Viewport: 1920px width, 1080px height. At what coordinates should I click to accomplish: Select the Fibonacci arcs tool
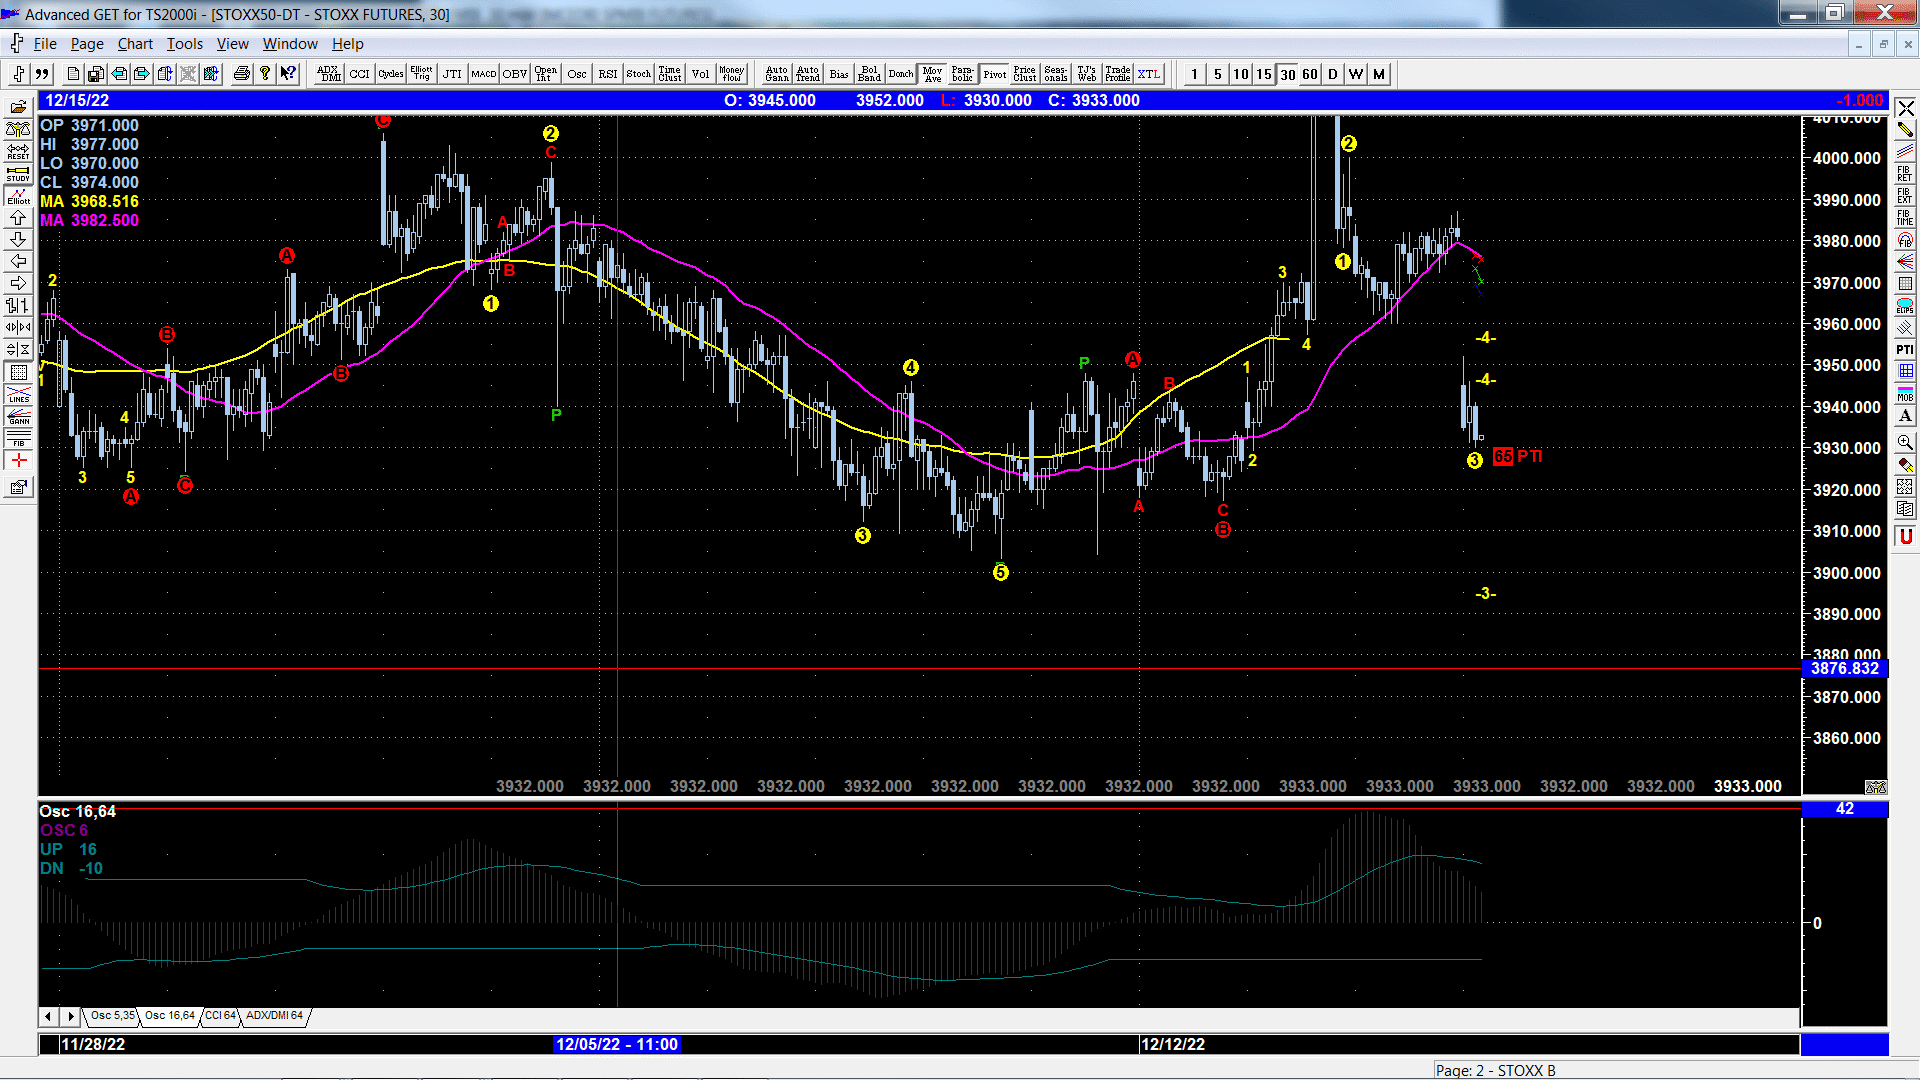click(1905, 240)
